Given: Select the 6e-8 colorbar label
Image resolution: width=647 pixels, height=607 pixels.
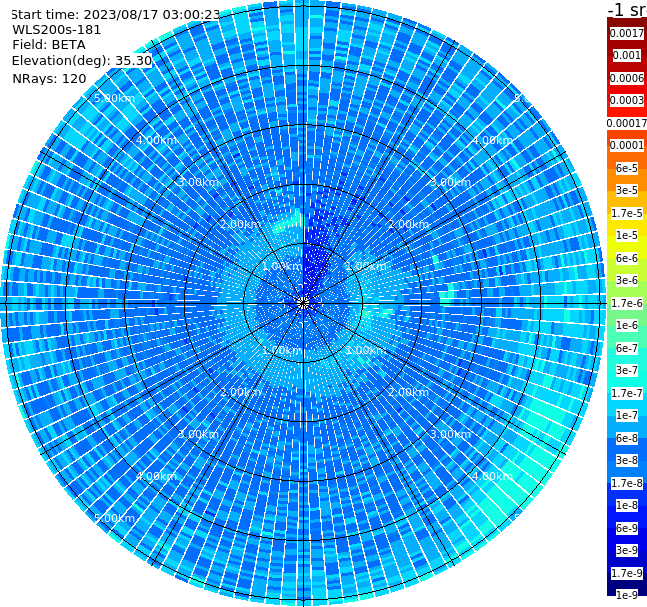Looking at the screenshot, I should (627, 438).
